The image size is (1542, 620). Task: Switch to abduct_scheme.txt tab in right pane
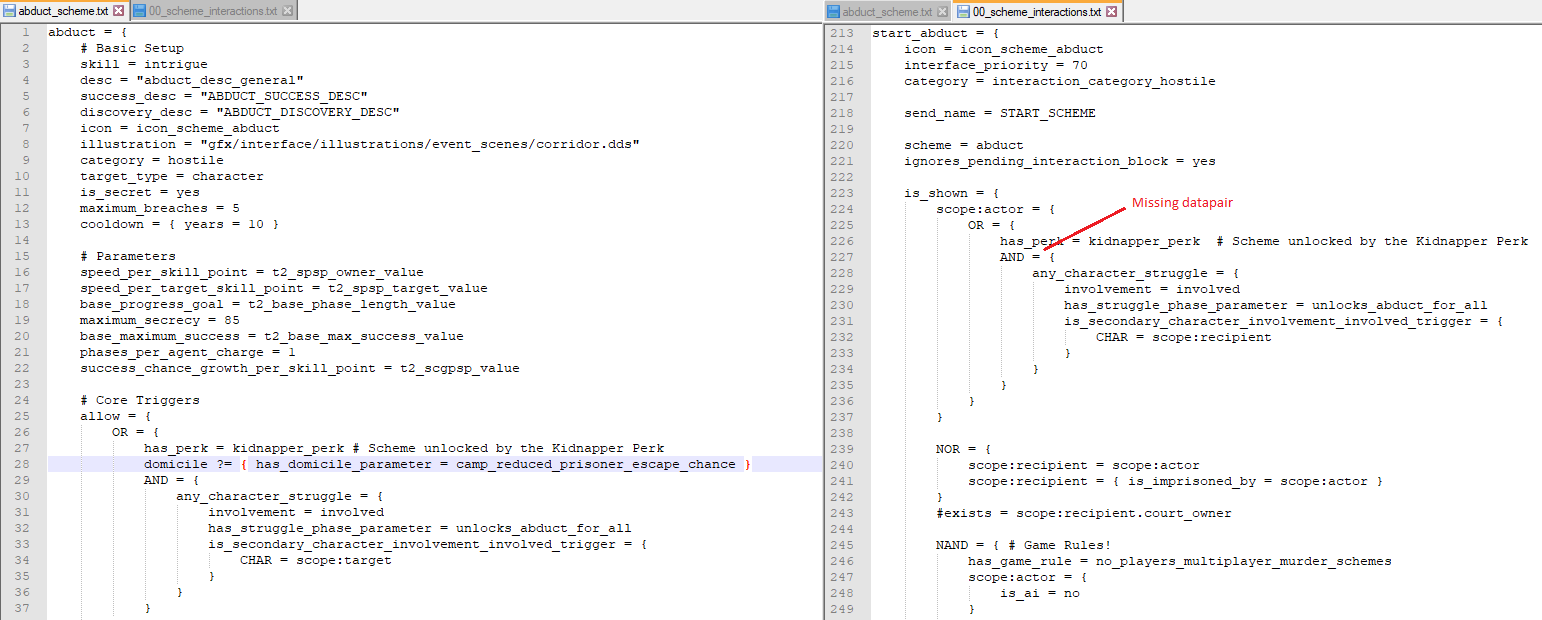(887, 12)
